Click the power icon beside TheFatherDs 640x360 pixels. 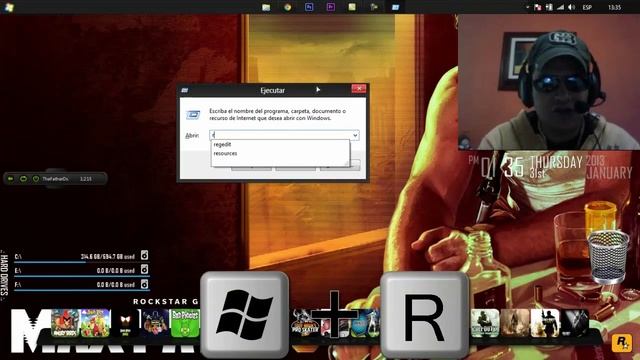(x=36, y=179)
